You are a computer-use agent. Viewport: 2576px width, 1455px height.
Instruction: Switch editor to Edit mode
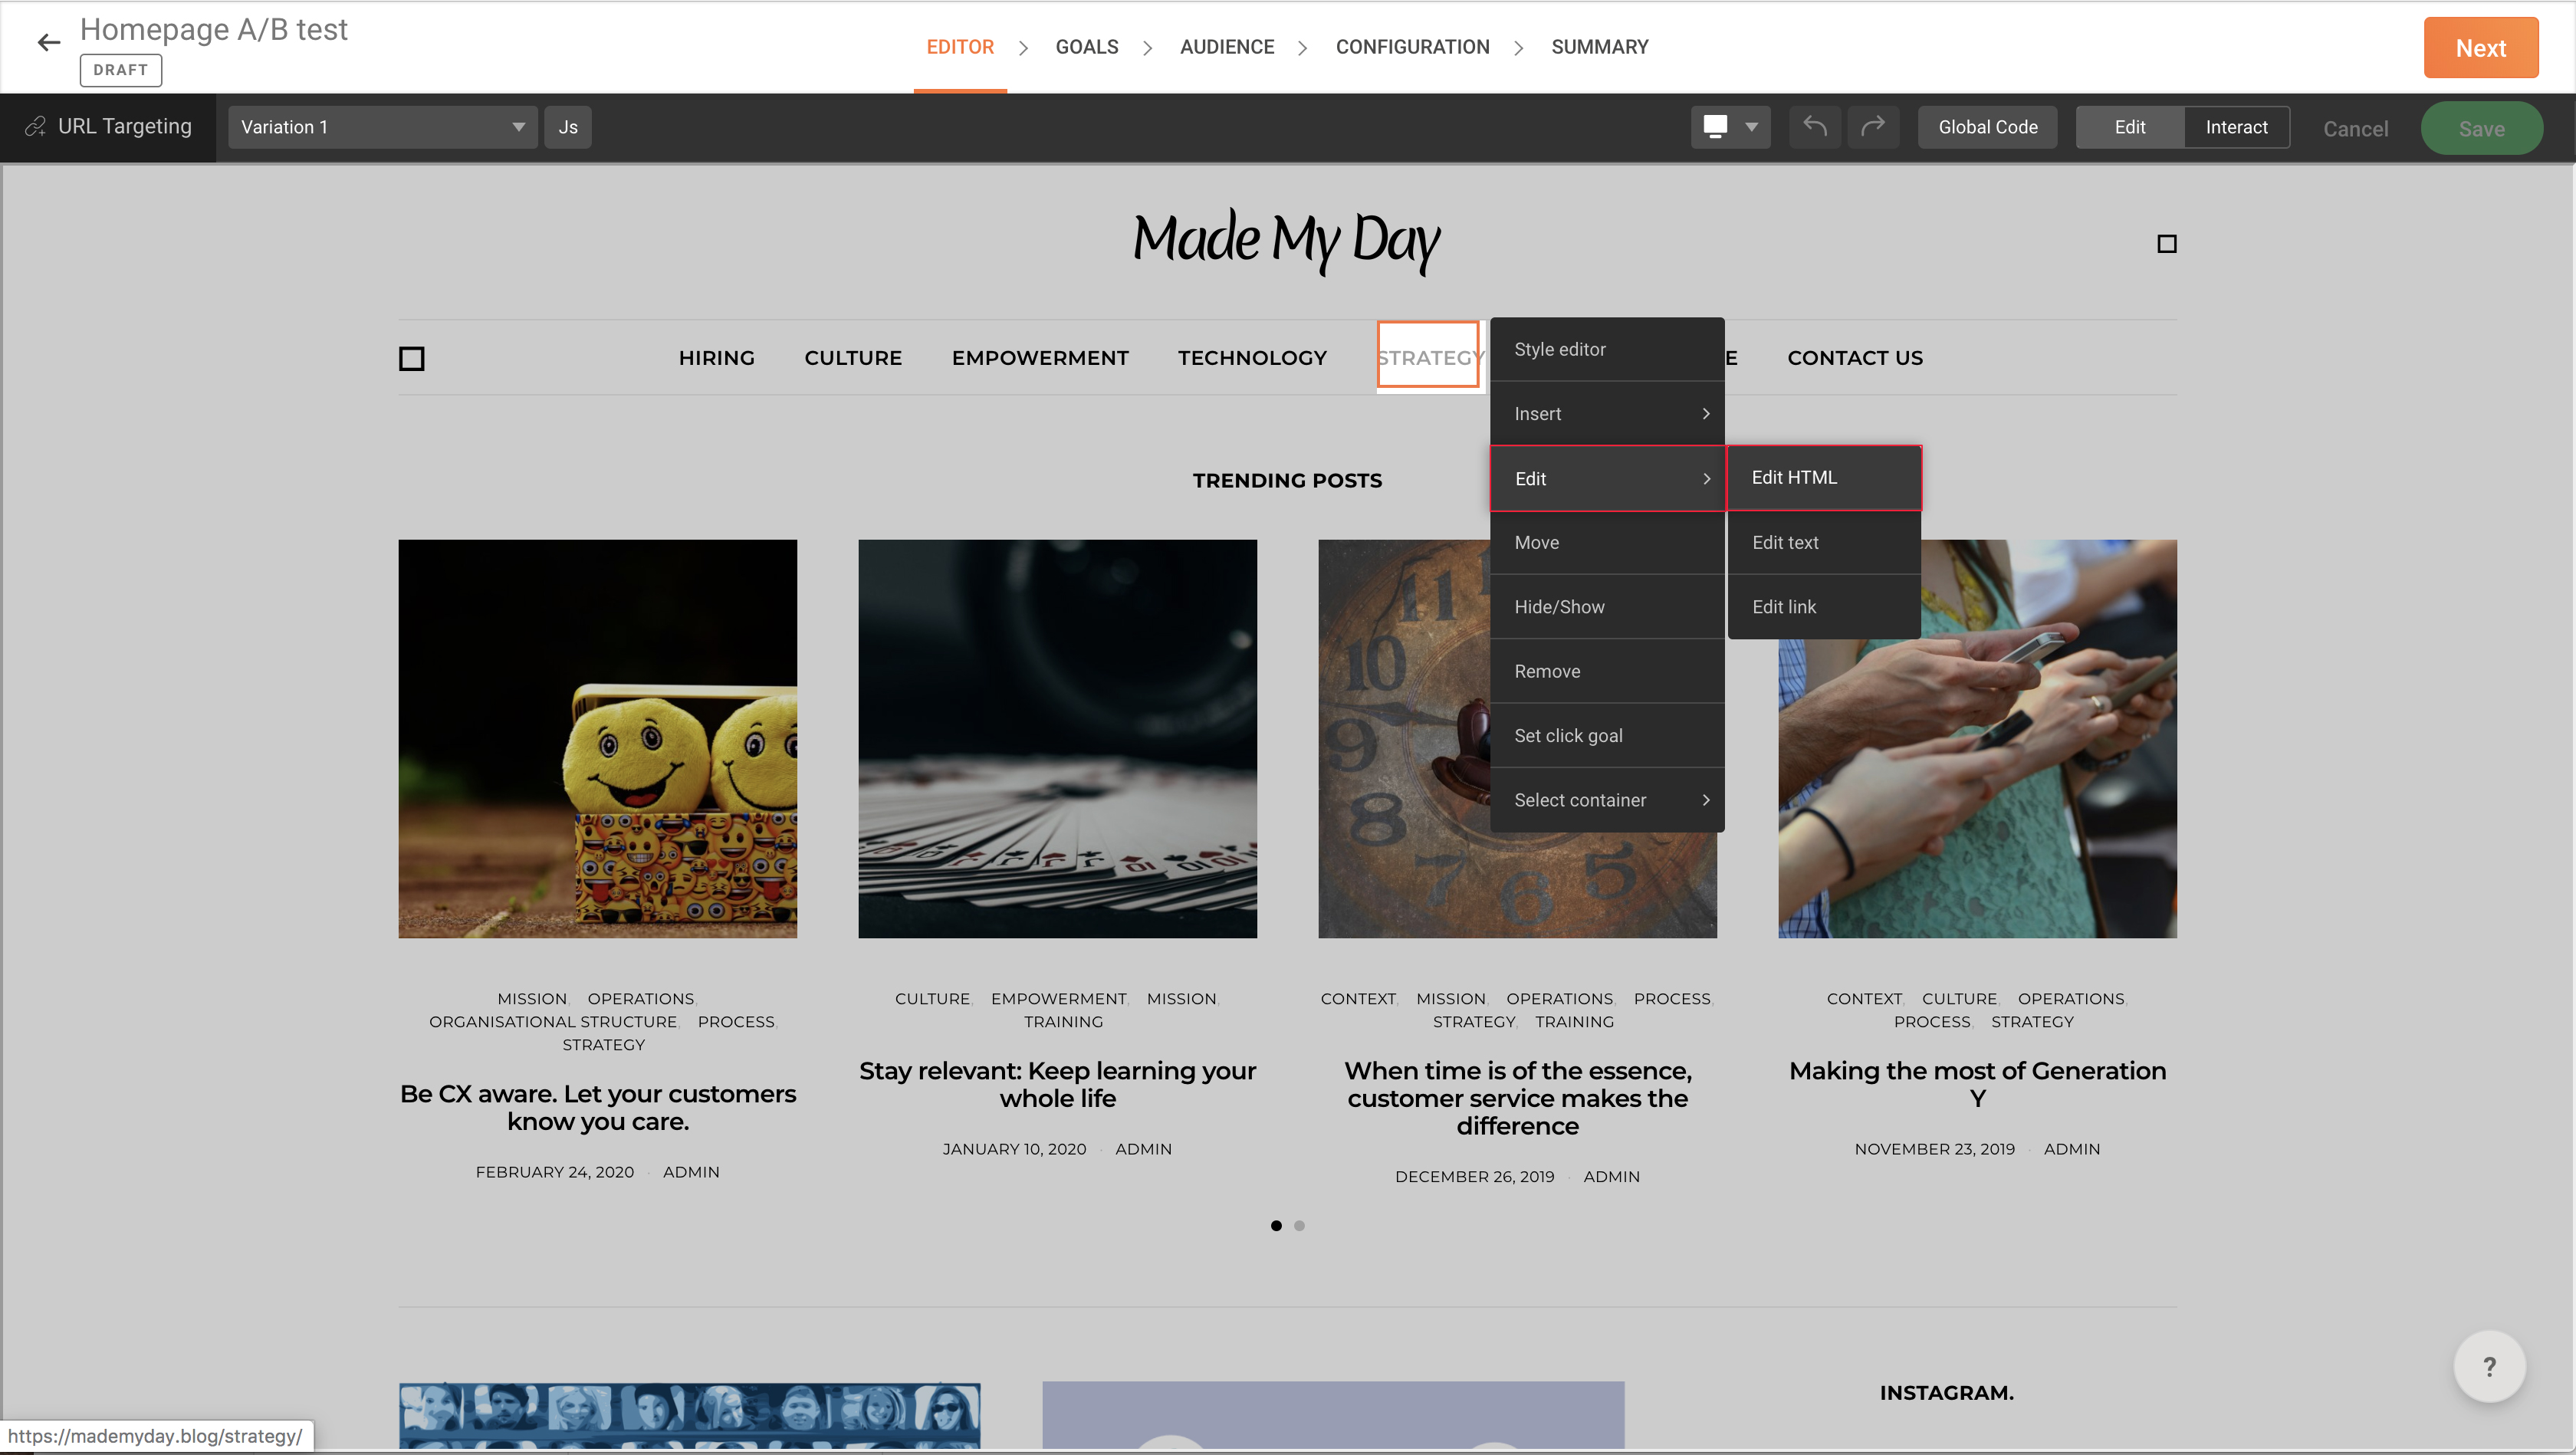click(x=2129, y=127)
